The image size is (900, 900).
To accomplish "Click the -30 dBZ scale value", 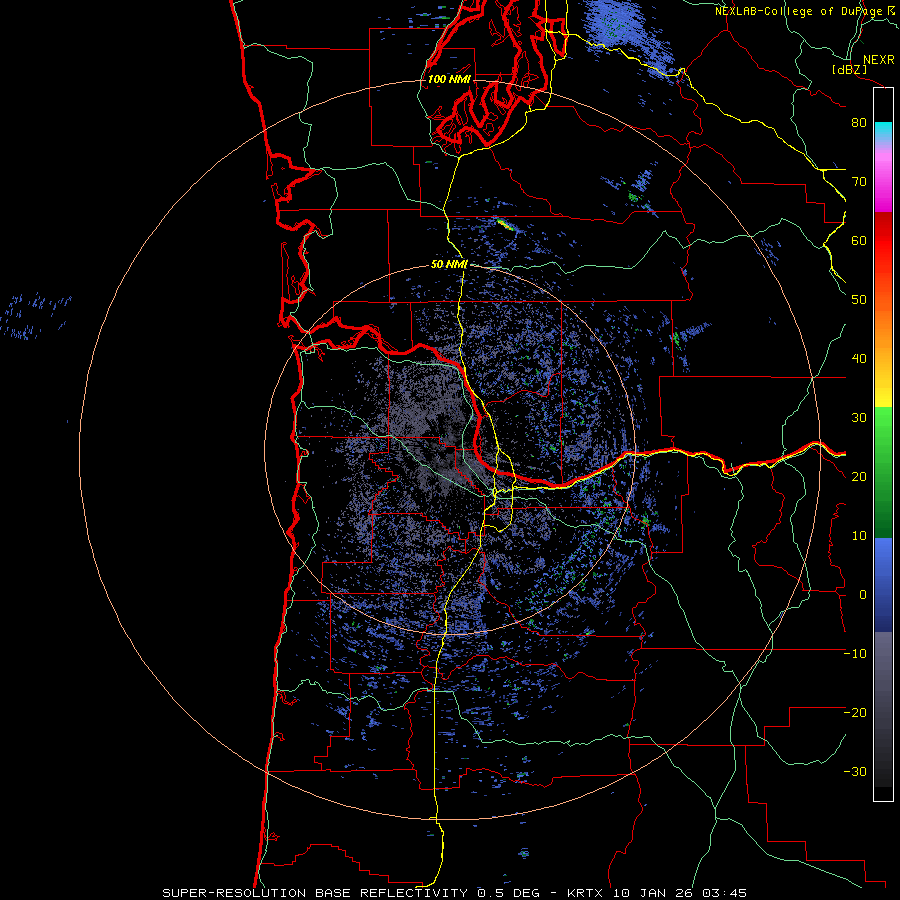I will (x=855, y=773).
